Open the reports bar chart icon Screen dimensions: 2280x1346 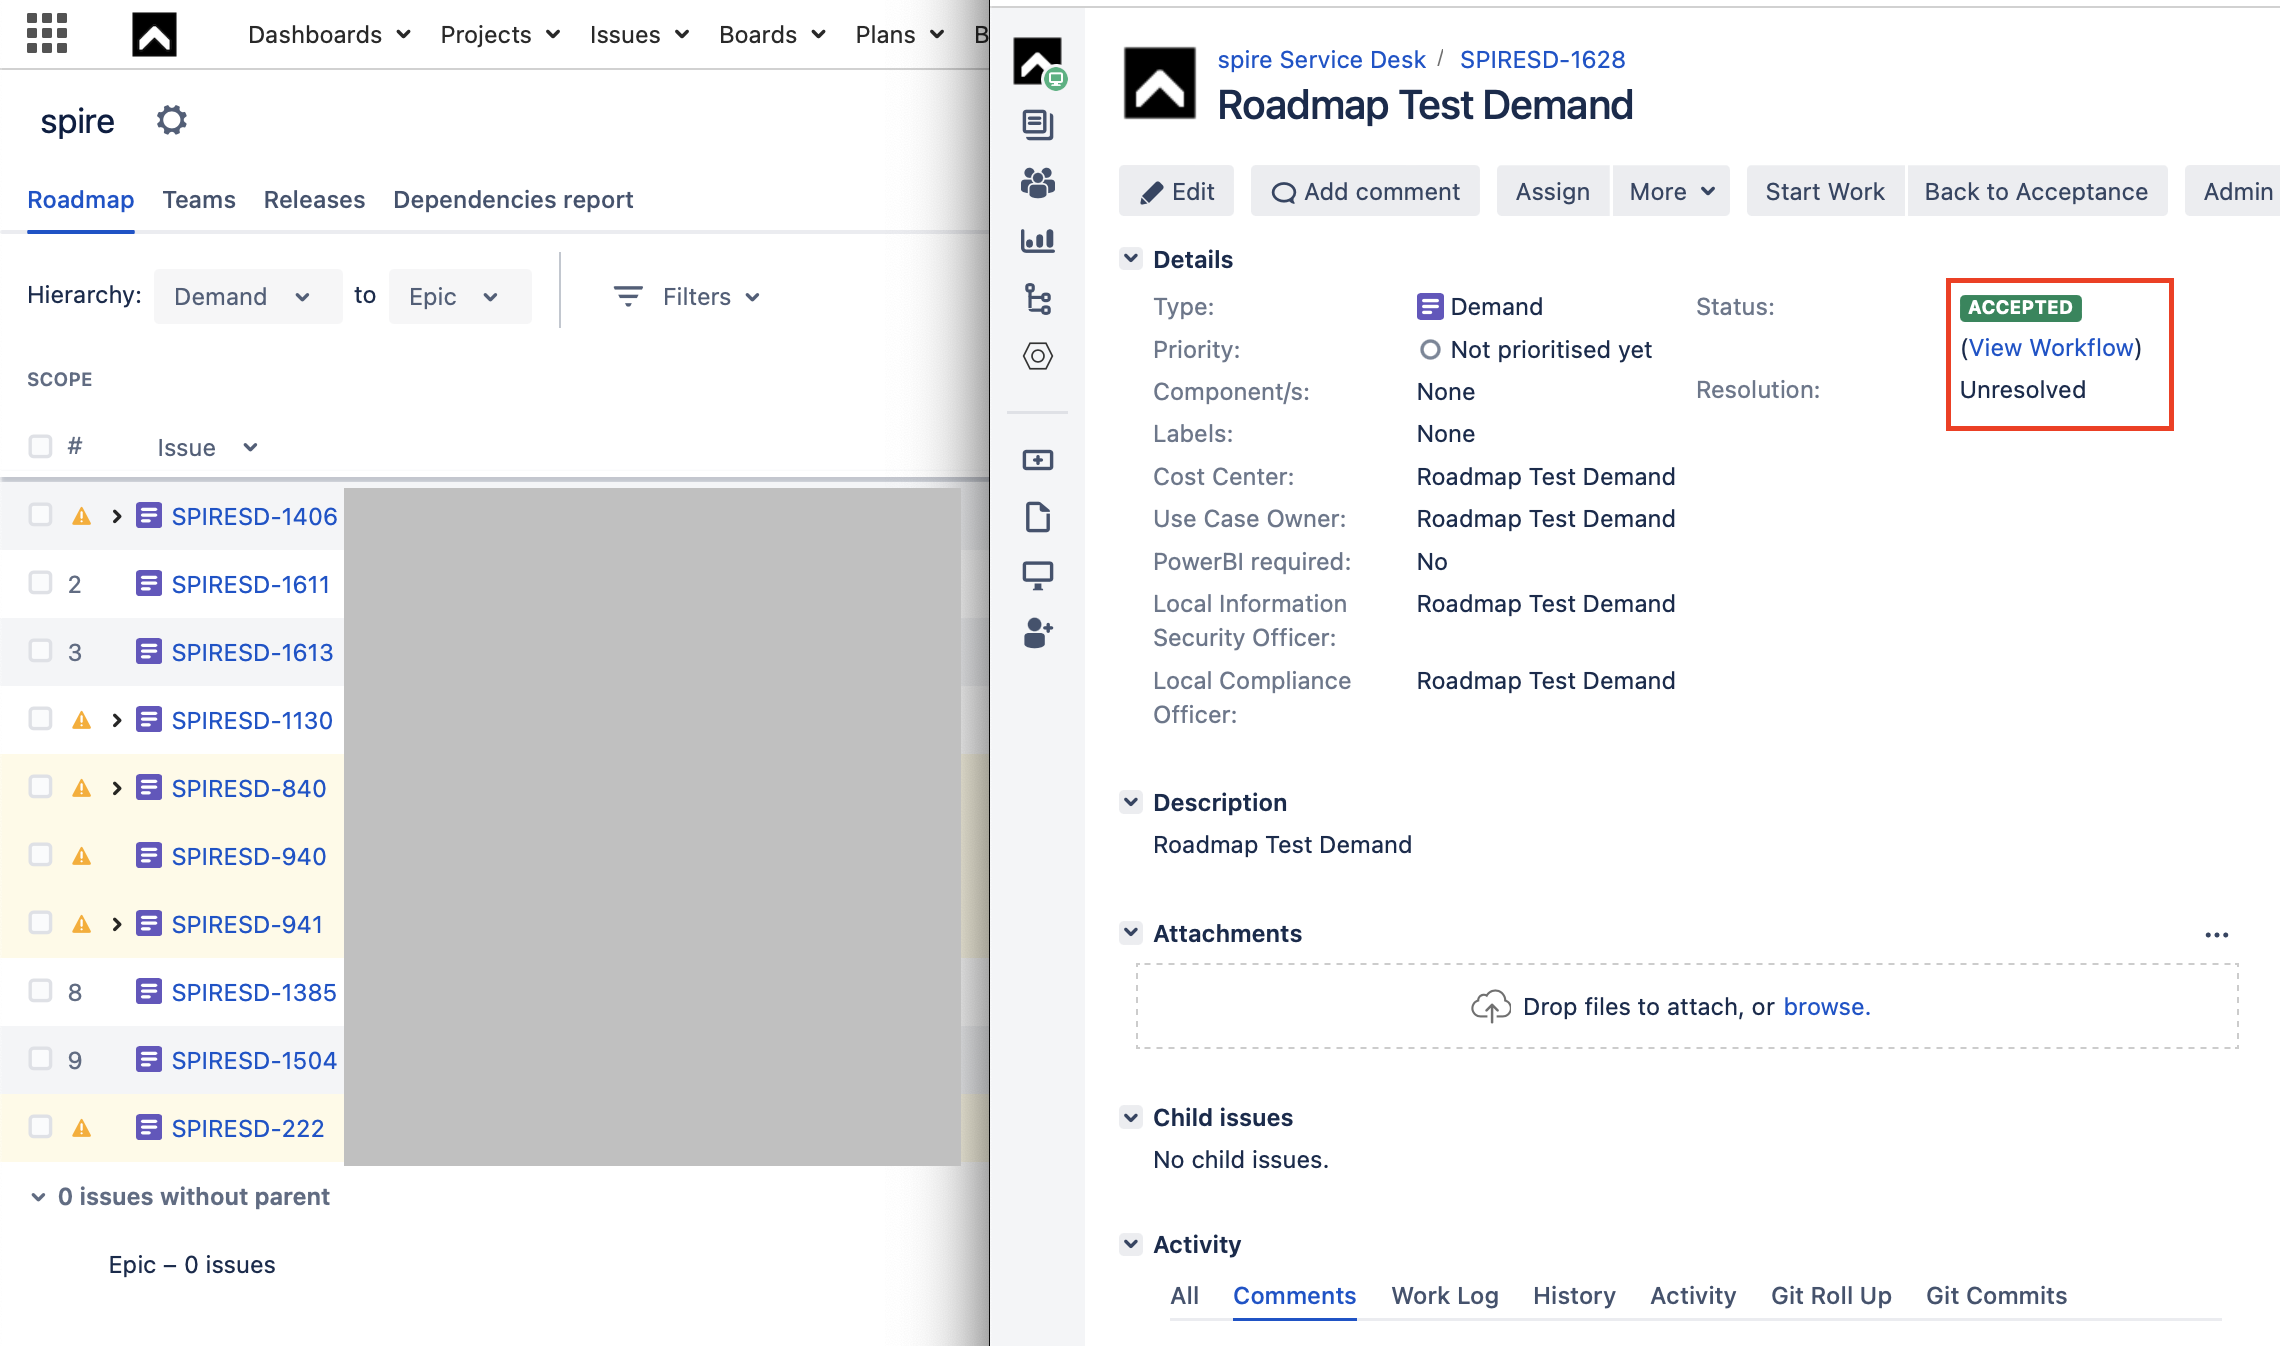pyautogui.click(x=1038, y=240)
